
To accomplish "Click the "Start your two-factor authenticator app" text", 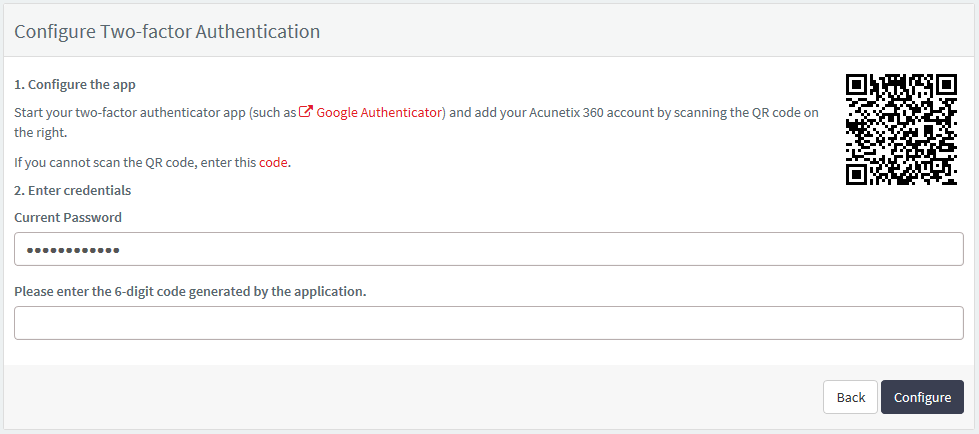I will [130, 113].
